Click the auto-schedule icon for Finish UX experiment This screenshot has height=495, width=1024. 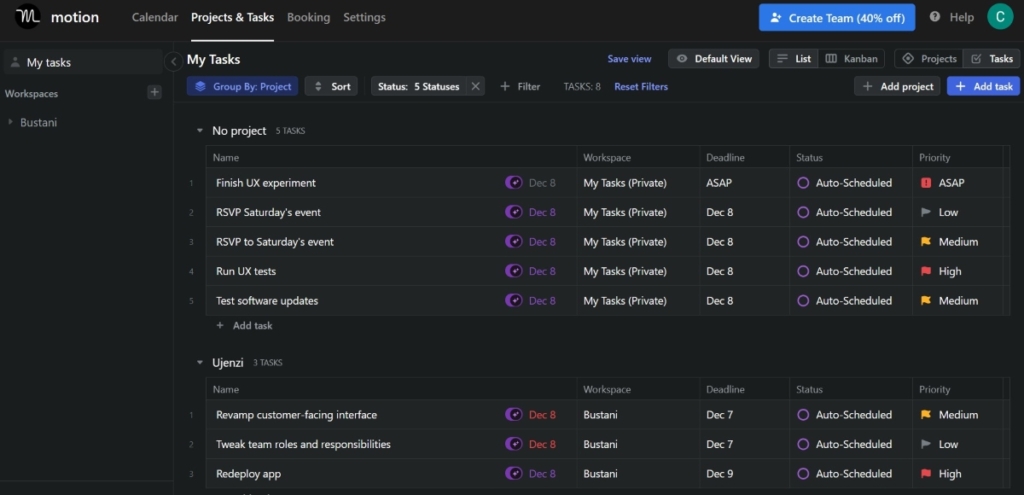tap(513, 183)
